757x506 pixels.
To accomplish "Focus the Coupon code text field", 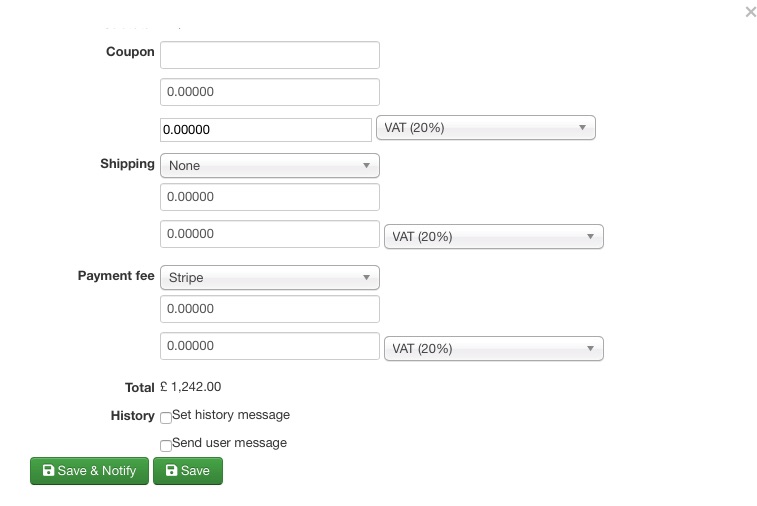I will (269, 54).
